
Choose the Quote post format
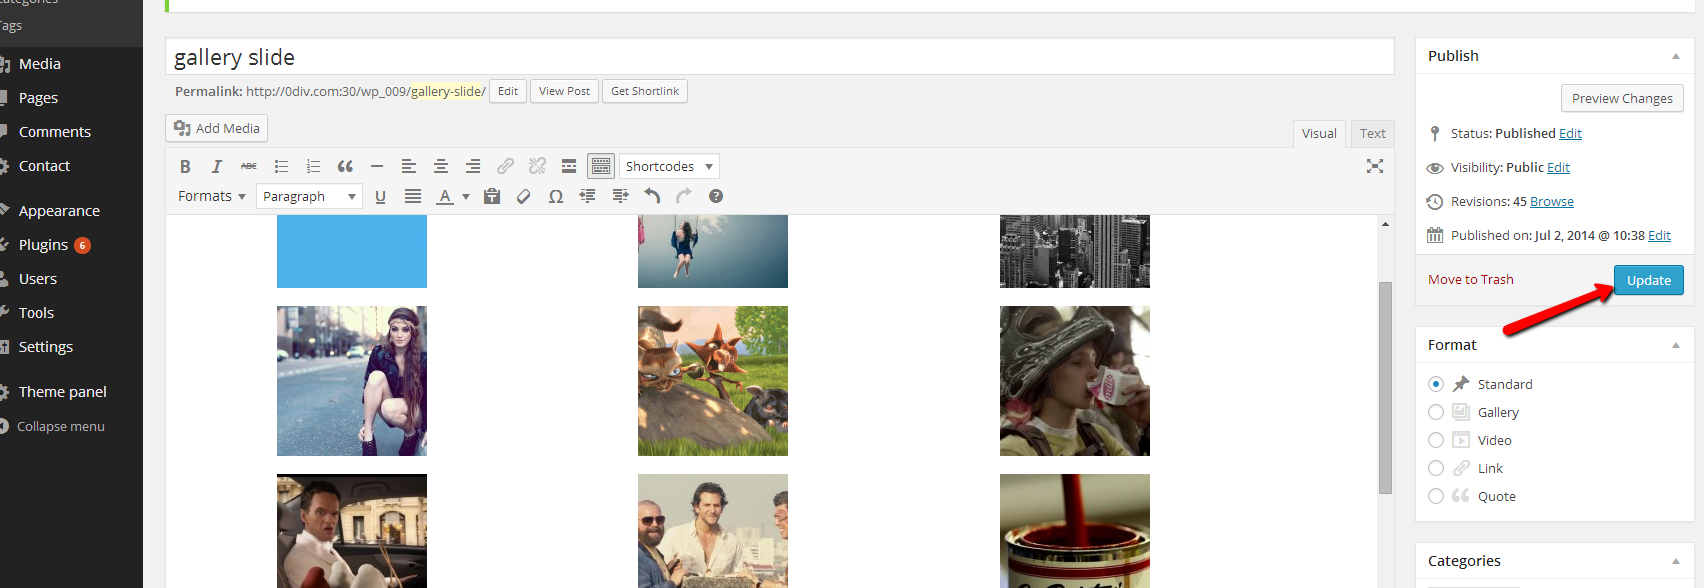[x=1436, y=496]
